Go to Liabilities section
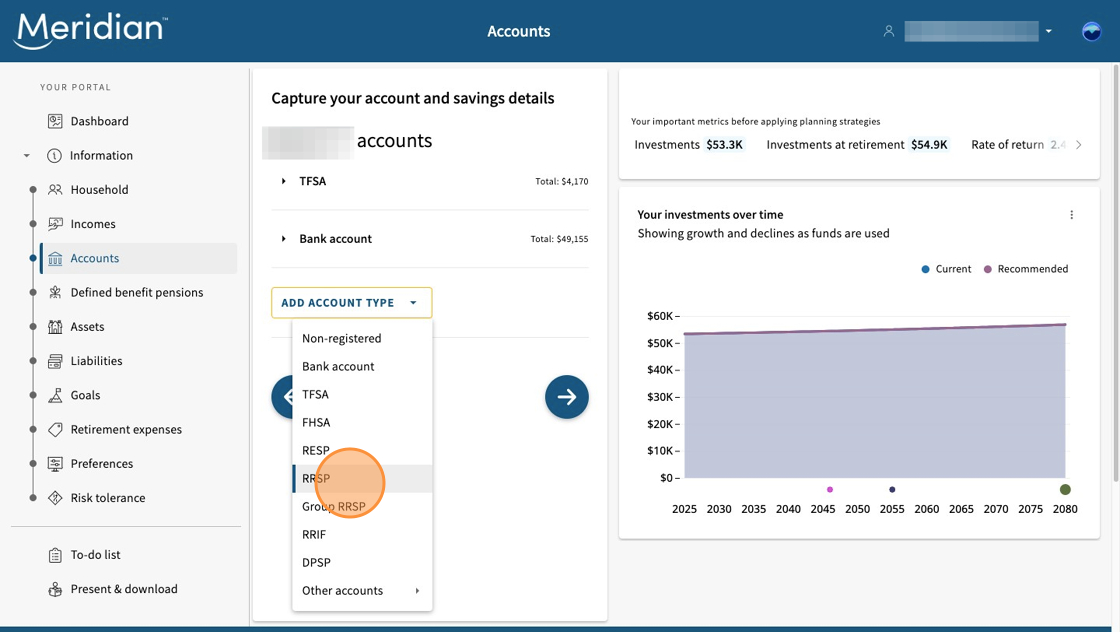This screenshot has width=1120, height=632. 96,361
